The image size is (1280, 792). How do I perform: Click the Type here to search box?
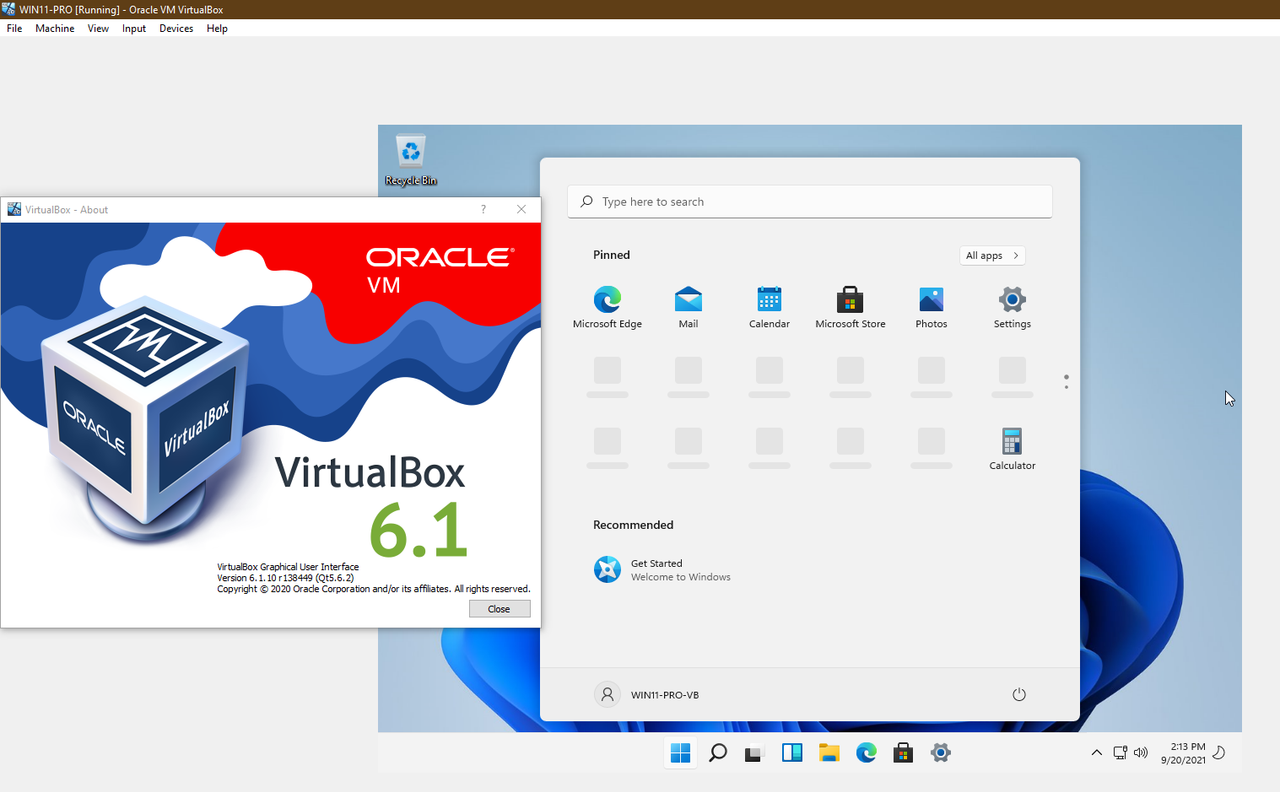810,201
